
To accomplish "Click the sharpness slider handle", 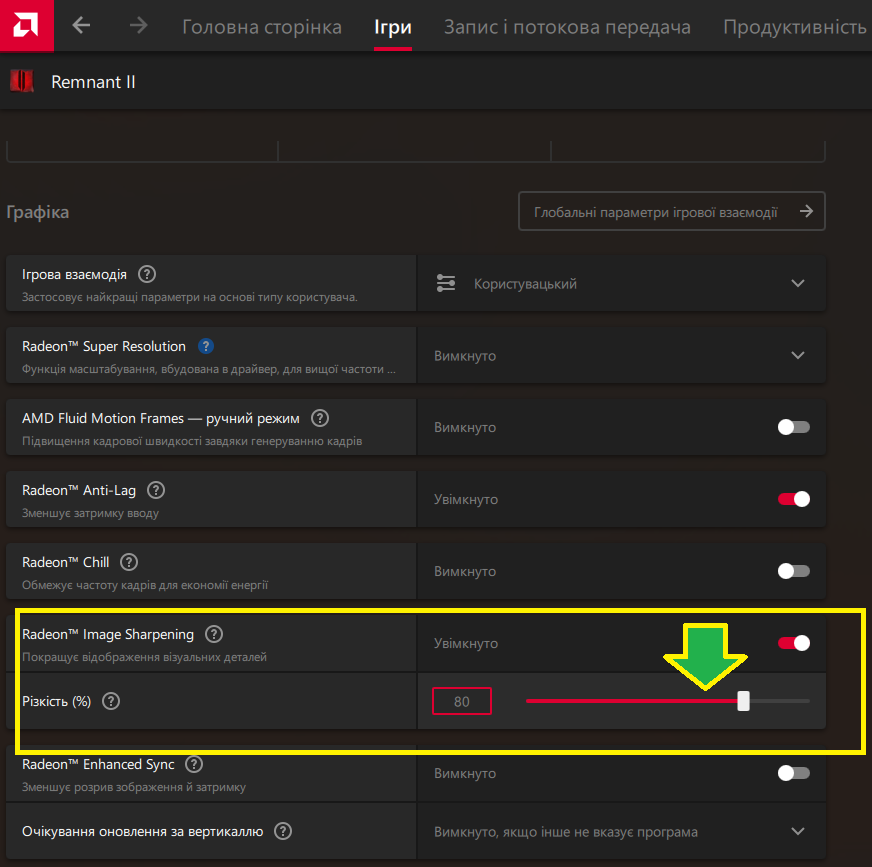I will (x=744, y=701).
